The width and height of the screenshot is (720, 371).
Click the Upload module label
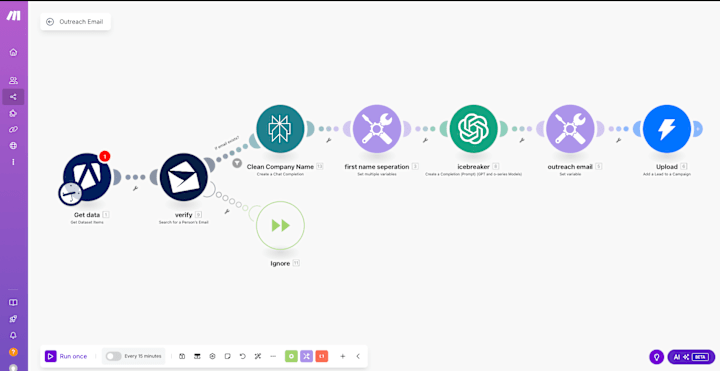[x=667, y=167]
